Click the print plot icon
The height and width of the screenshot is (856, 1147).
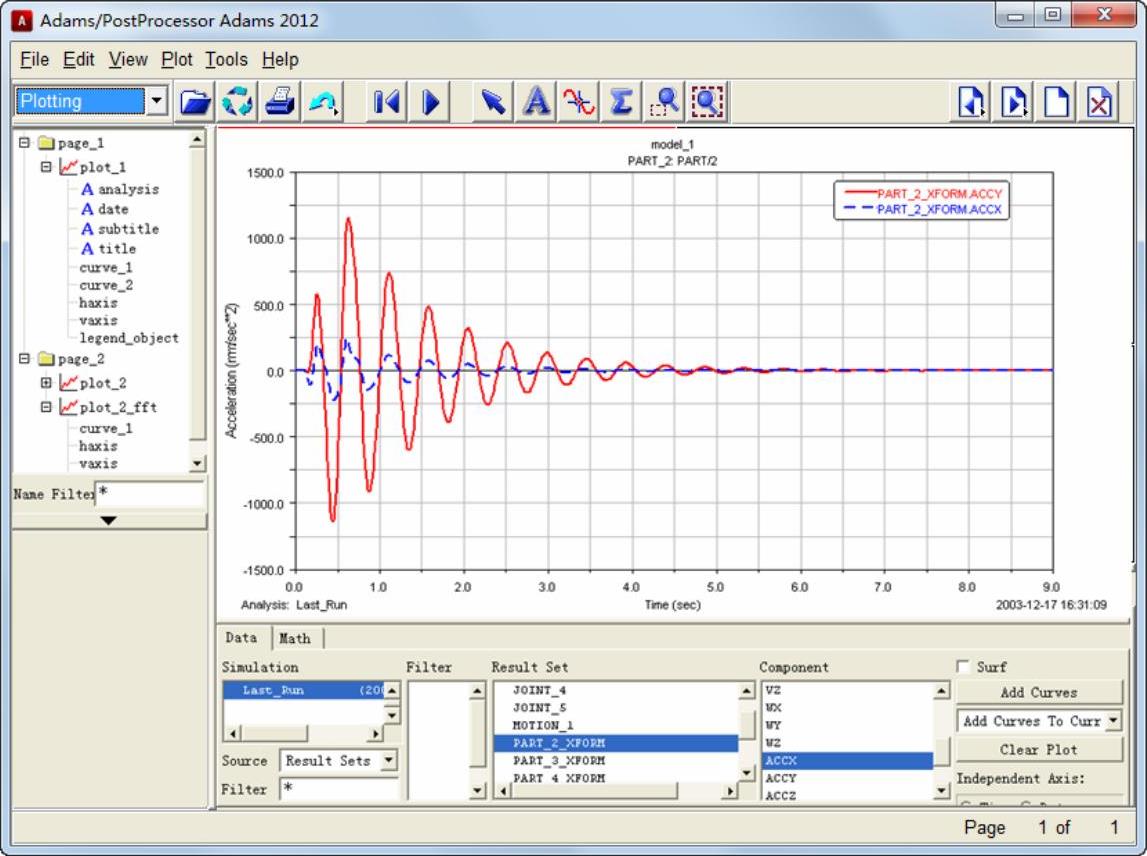click(x=280, y=101)
